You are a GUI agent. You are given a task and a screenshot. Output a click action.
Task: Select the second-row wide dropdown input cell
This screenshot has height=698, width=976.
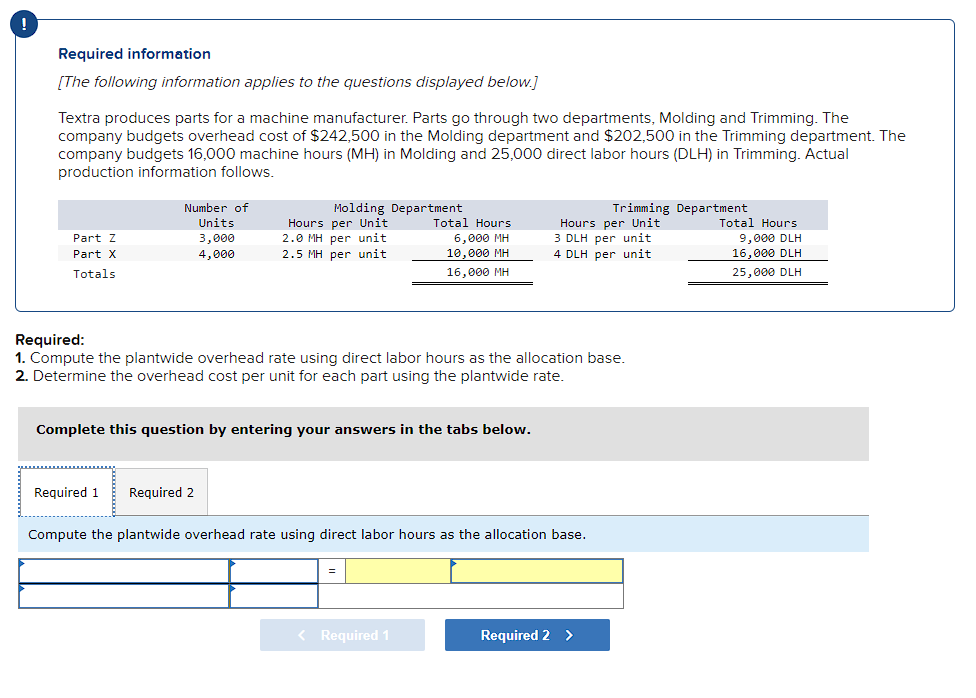pyautogui.click(x=124, y=596)
